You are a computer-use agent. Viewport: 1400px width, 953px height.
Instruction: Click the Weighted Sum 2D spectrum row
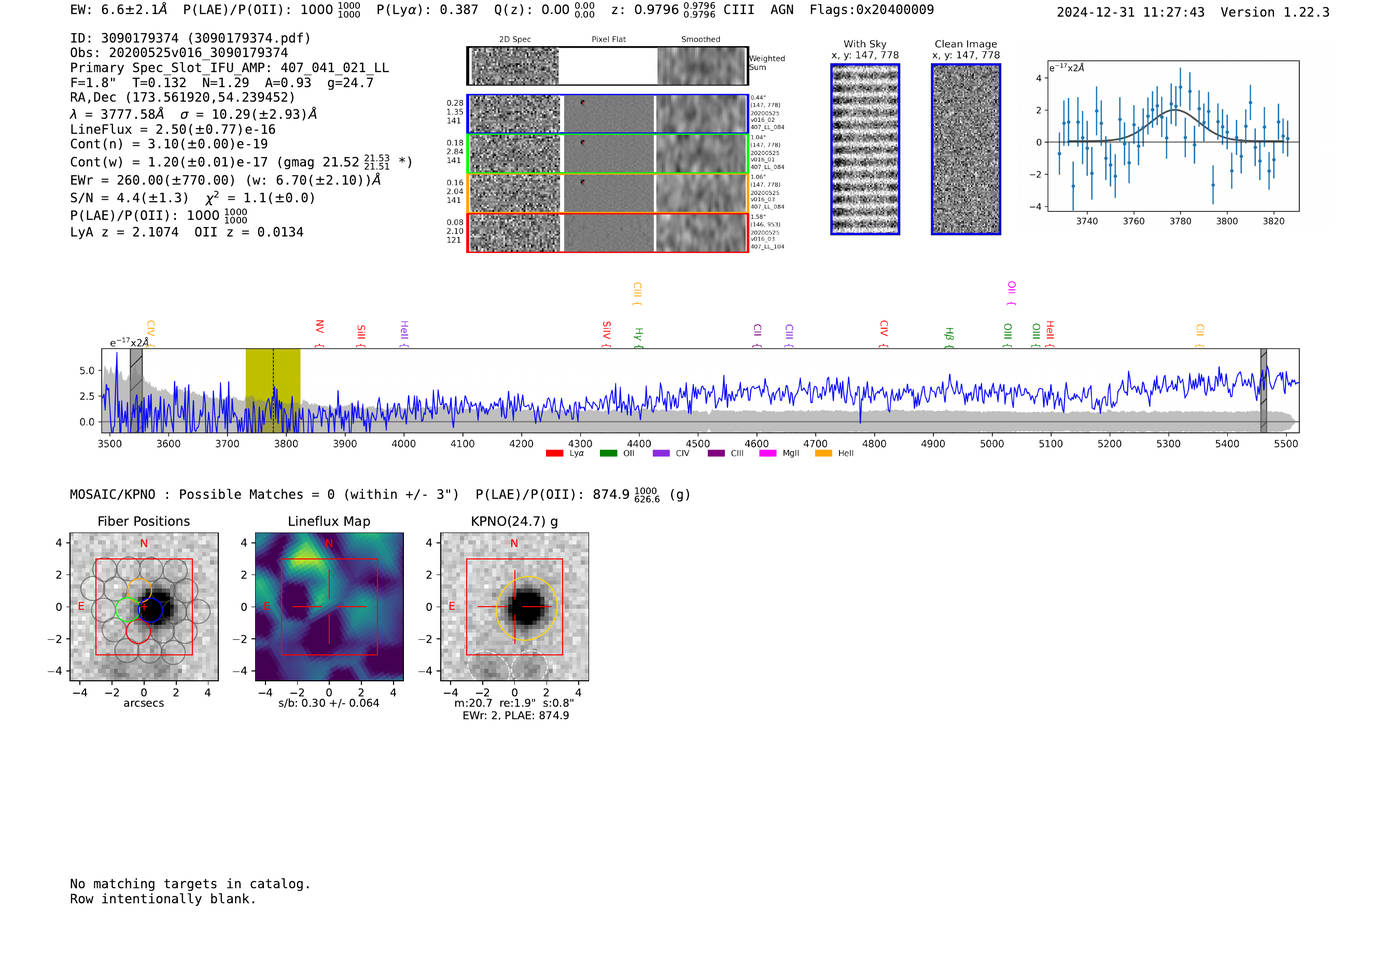click(x=607, y=66)
